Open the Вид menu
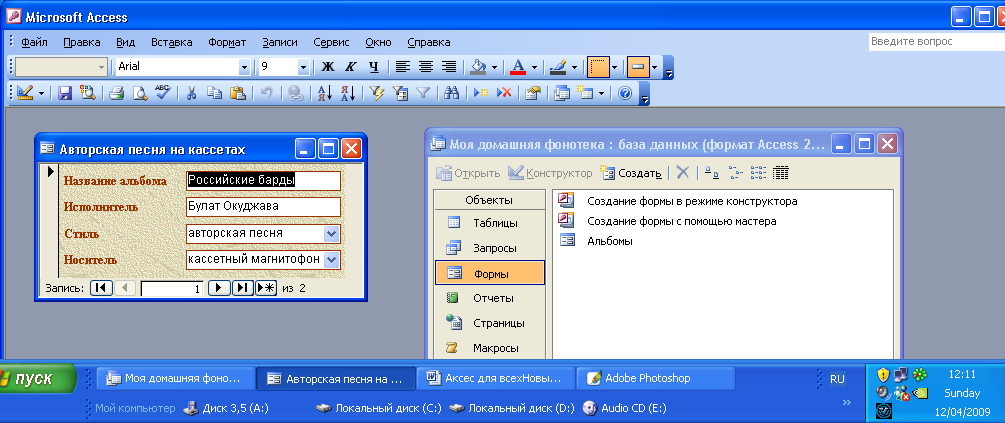Viewport: 1005px width, 423px height. (126, 42)
